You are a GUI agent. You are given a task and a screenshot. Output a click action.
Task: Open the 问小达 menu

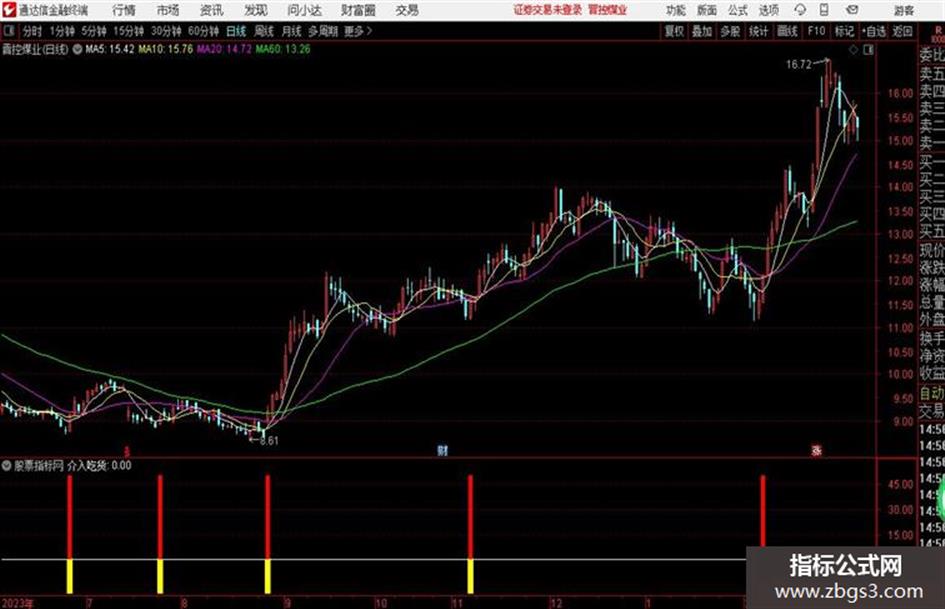point(304,10)
